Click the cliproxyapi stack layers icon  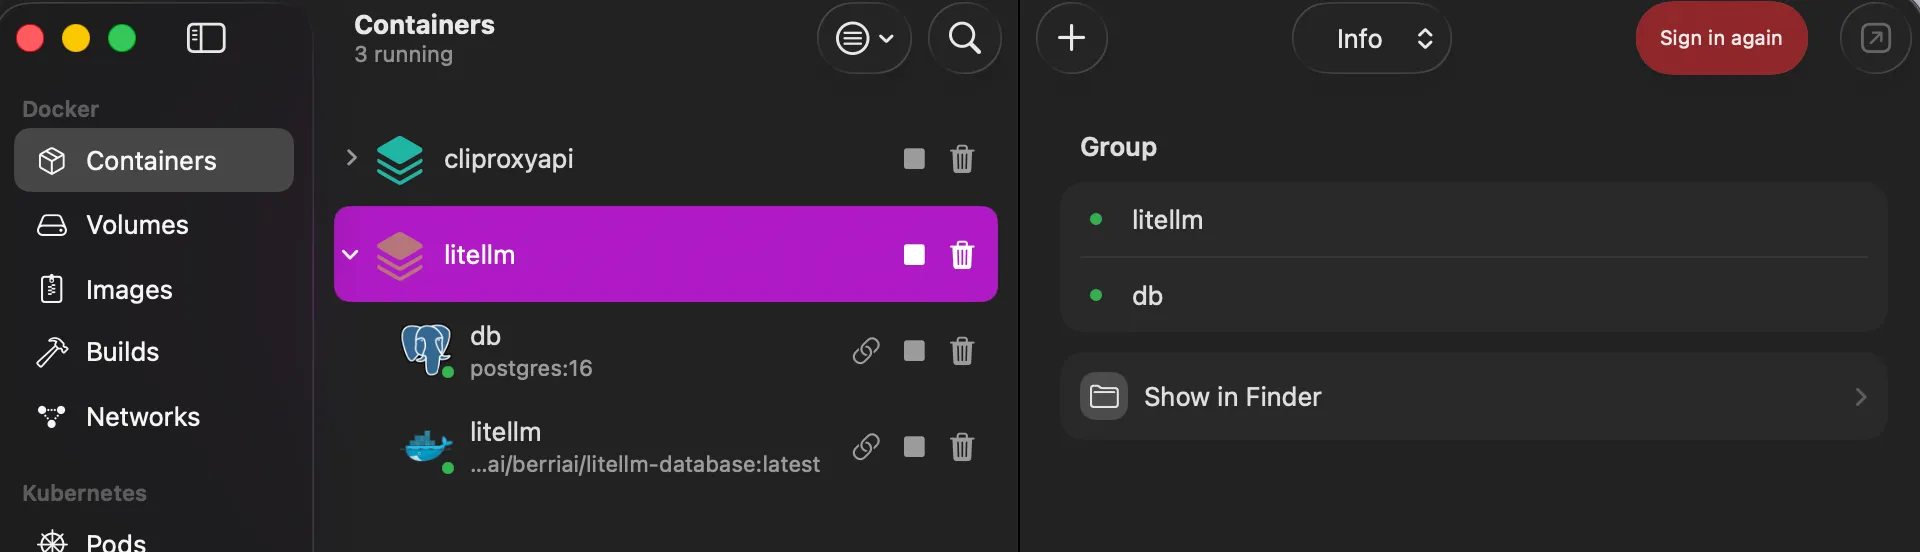(399, 160)
